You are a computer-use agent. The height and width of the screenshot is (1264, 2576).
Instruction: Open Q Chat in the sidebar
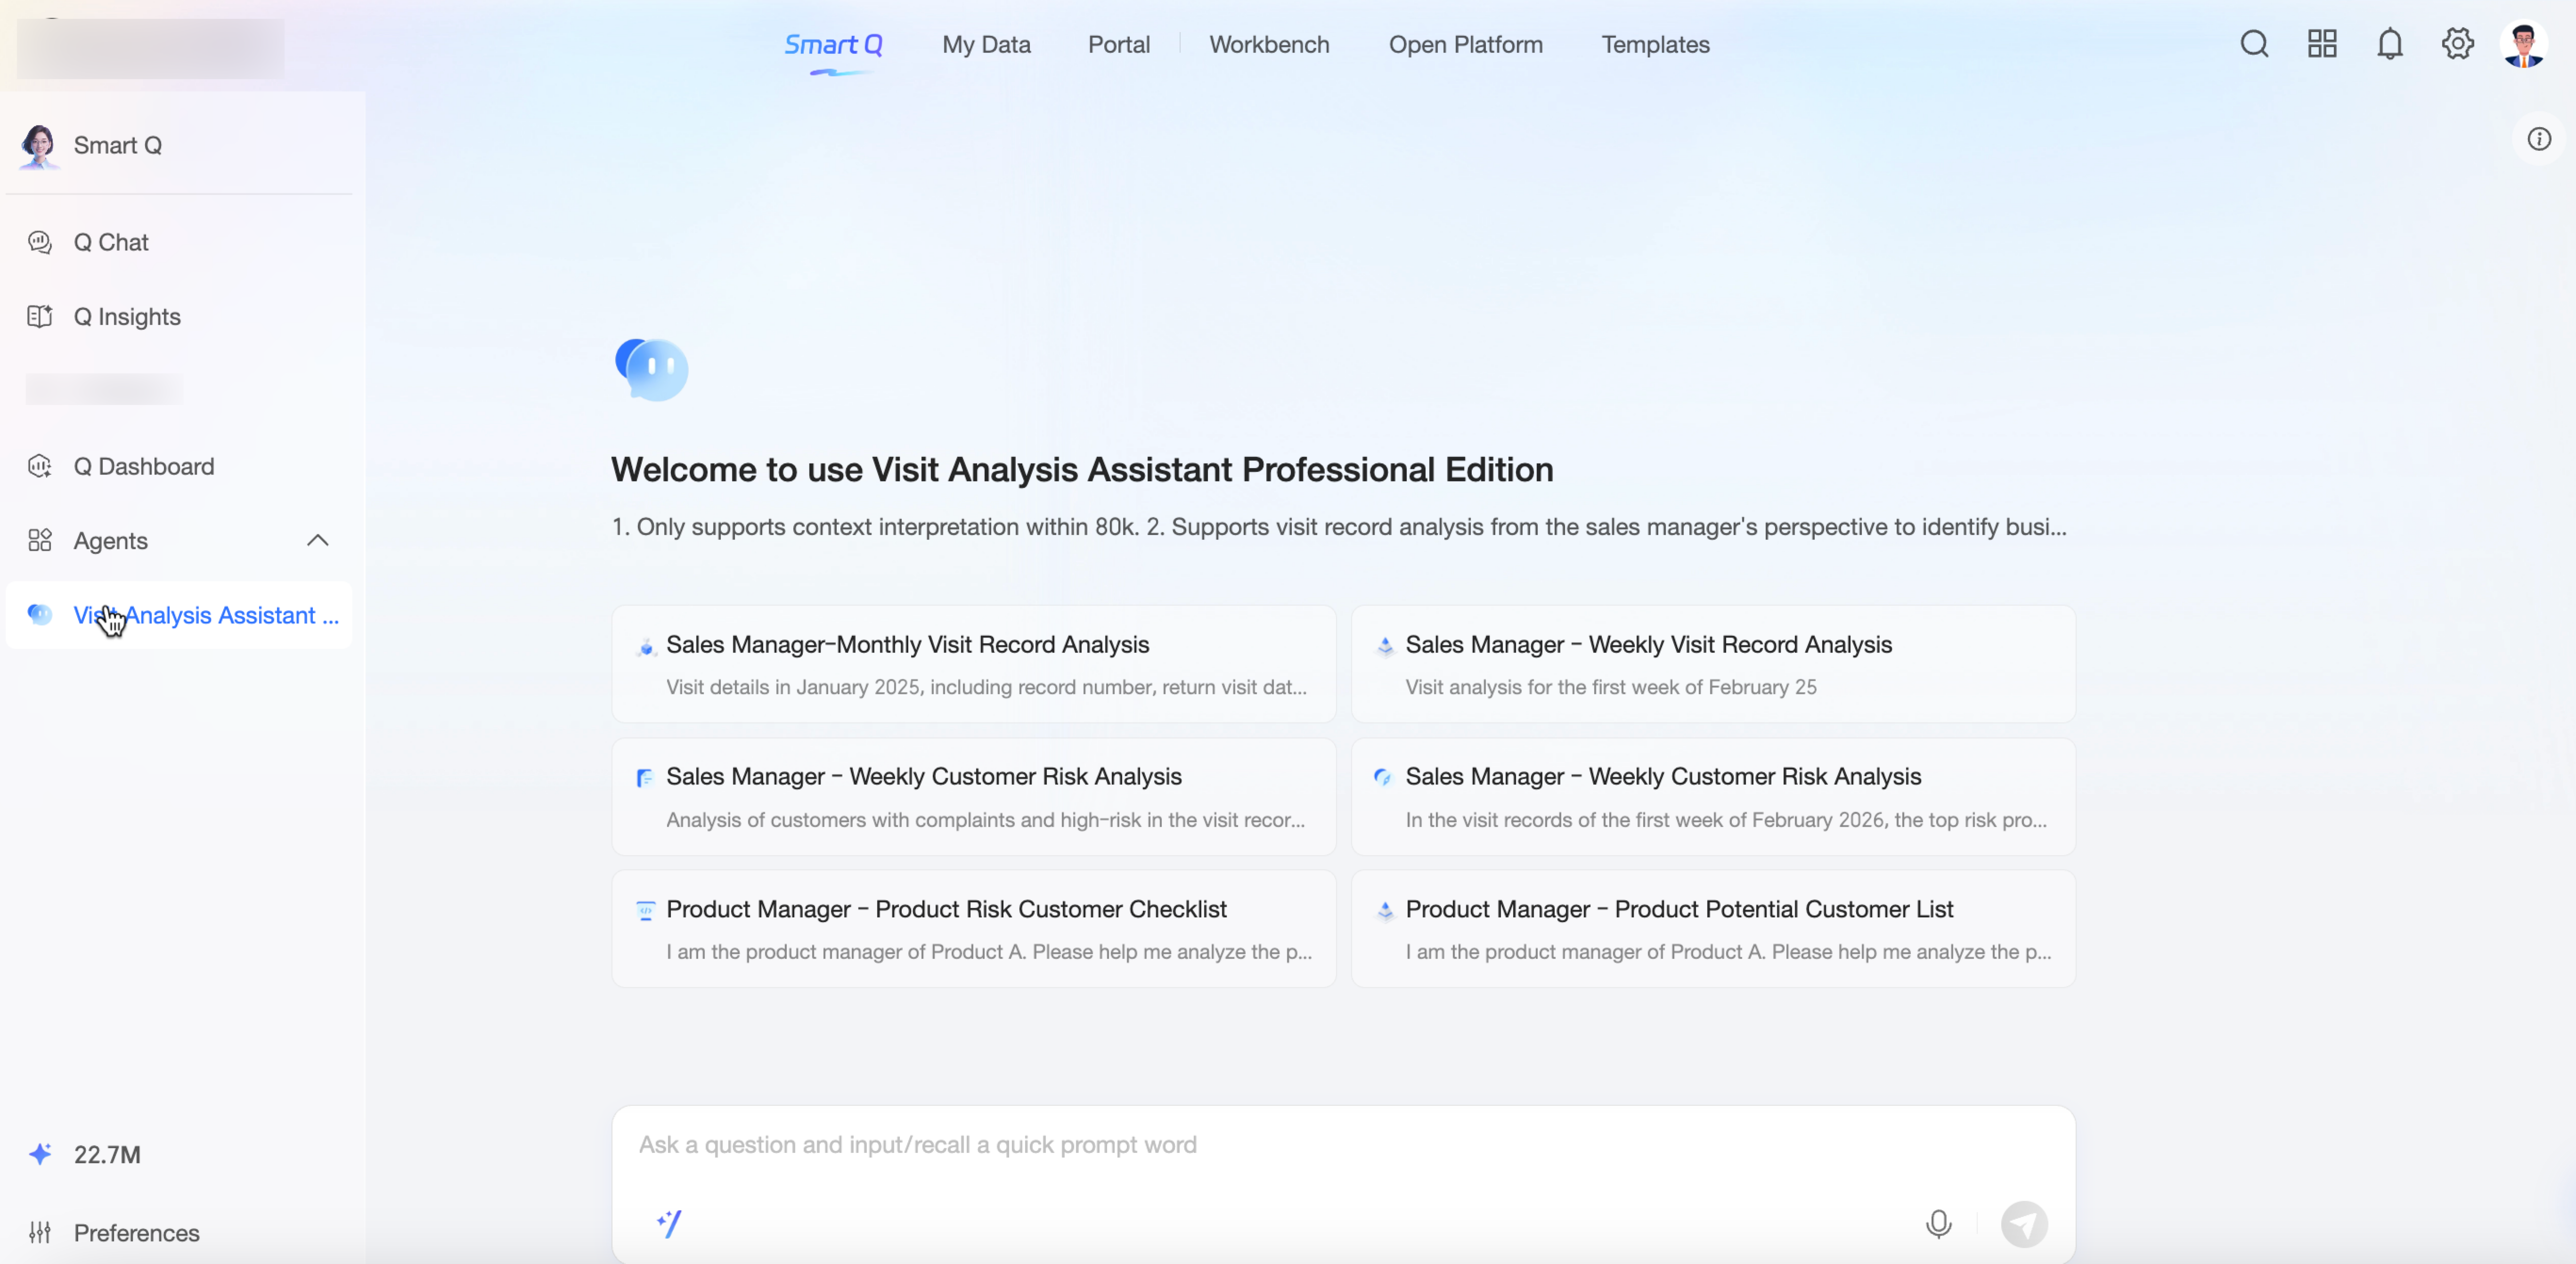click(111, 243)
